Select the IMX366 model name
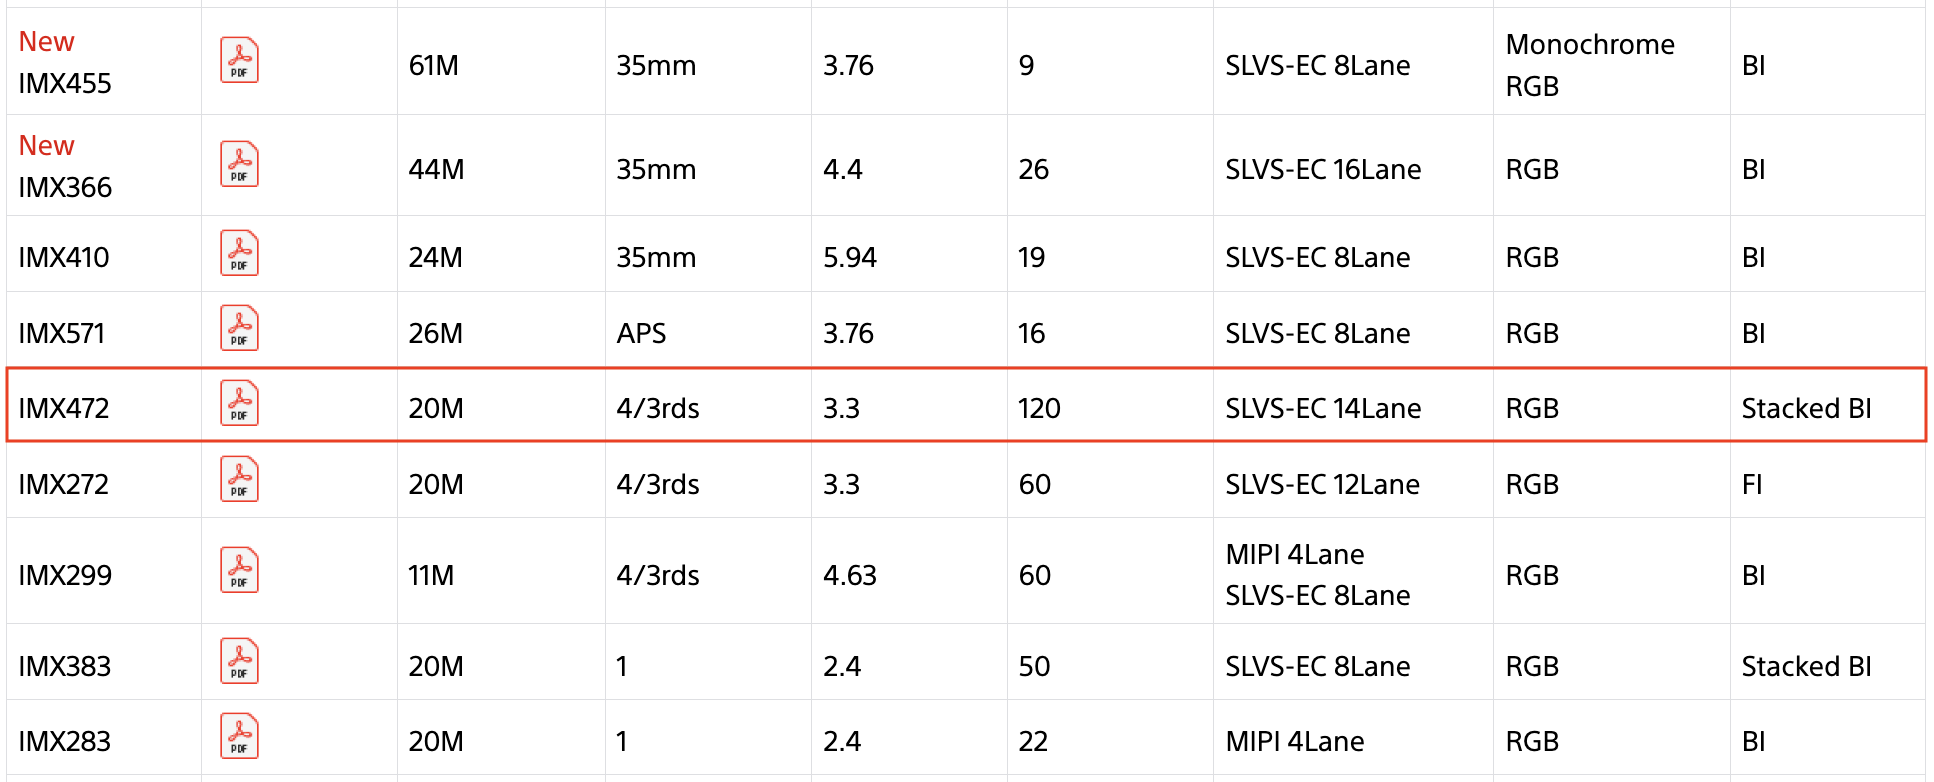1934x782 pixels. coord(65,188)
